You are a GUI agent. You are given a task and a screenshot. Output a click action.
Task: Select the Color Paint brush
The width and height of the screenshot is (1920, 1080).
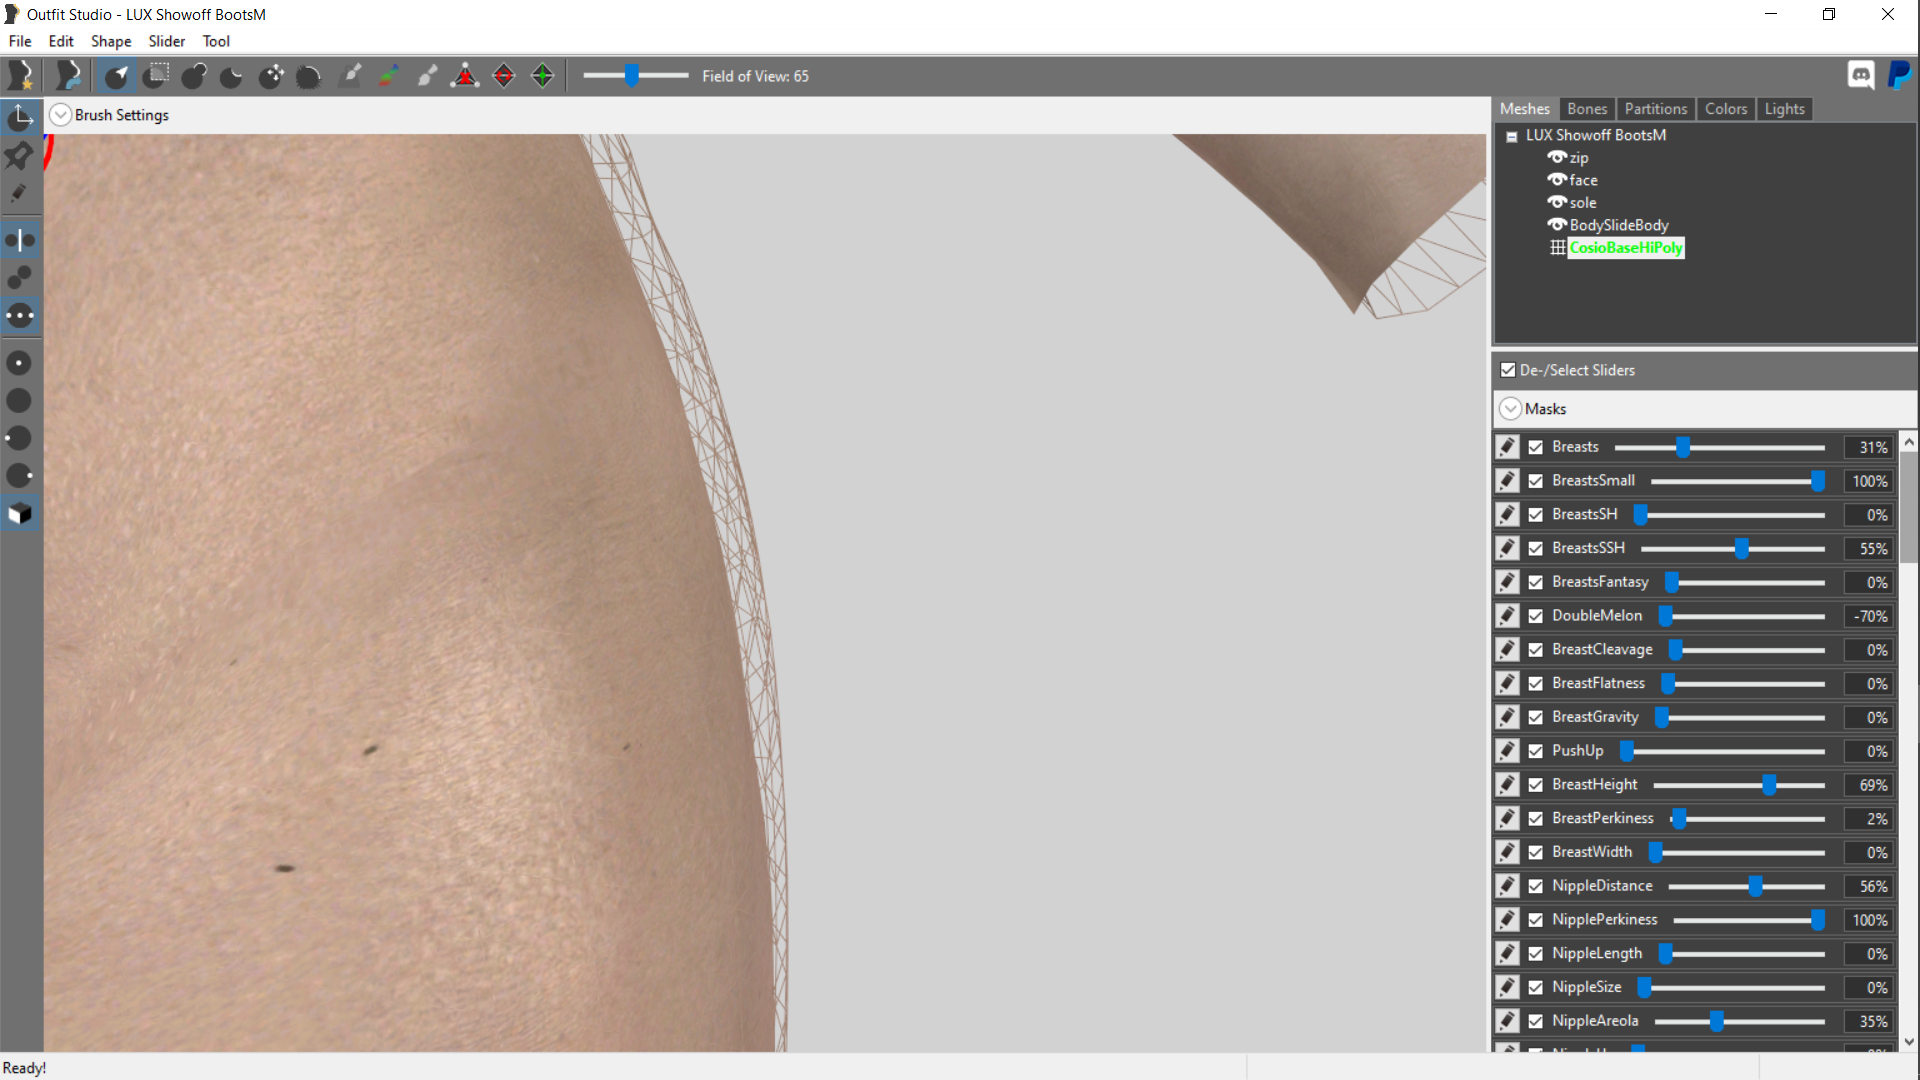[388, 76]
